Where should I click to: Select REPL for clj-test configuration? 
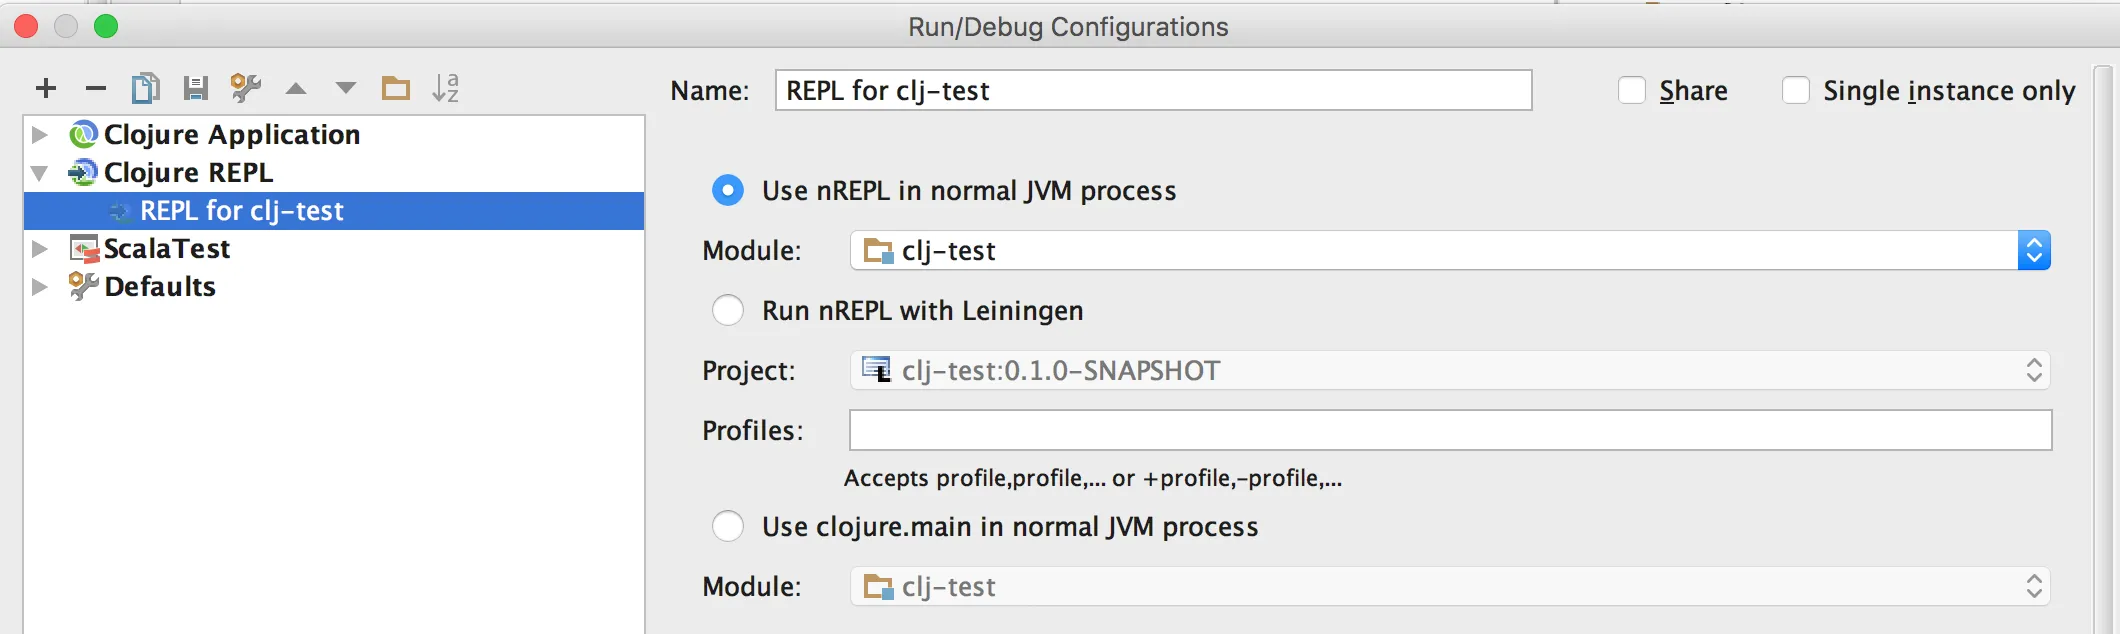coord(242,211)
